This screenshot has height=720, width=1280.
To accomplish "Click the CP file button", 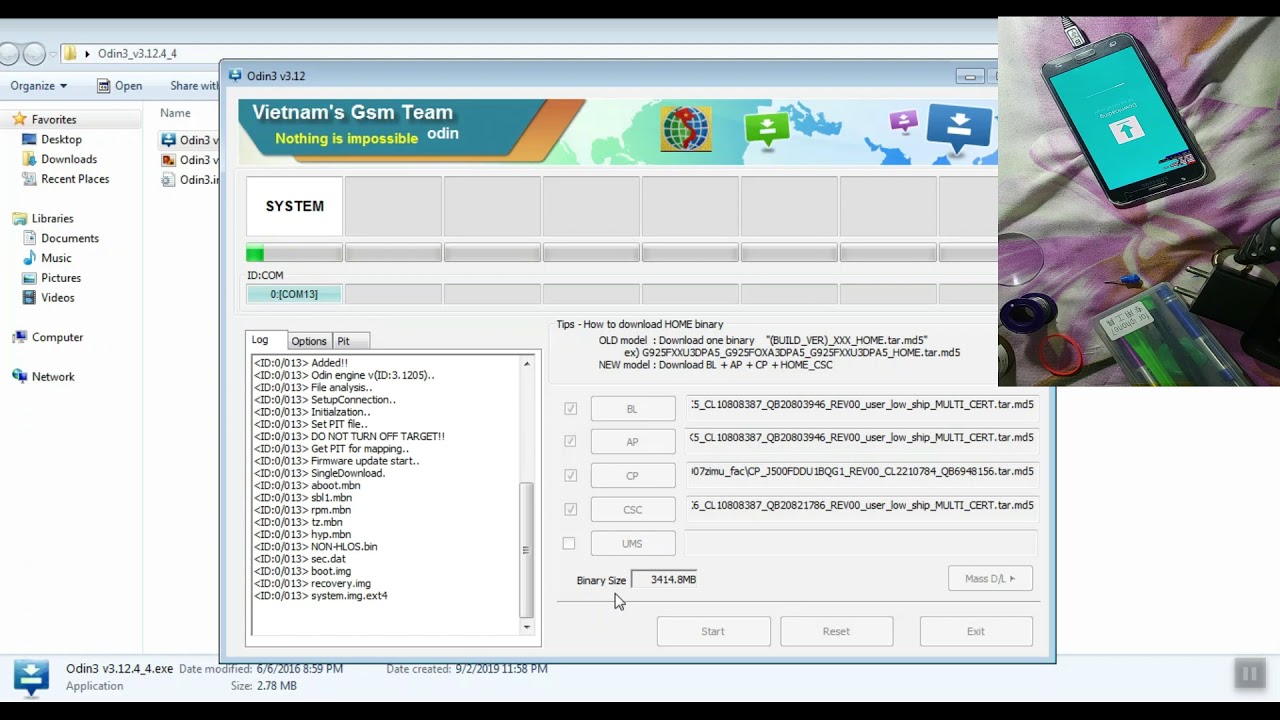I will coord(632,475).
